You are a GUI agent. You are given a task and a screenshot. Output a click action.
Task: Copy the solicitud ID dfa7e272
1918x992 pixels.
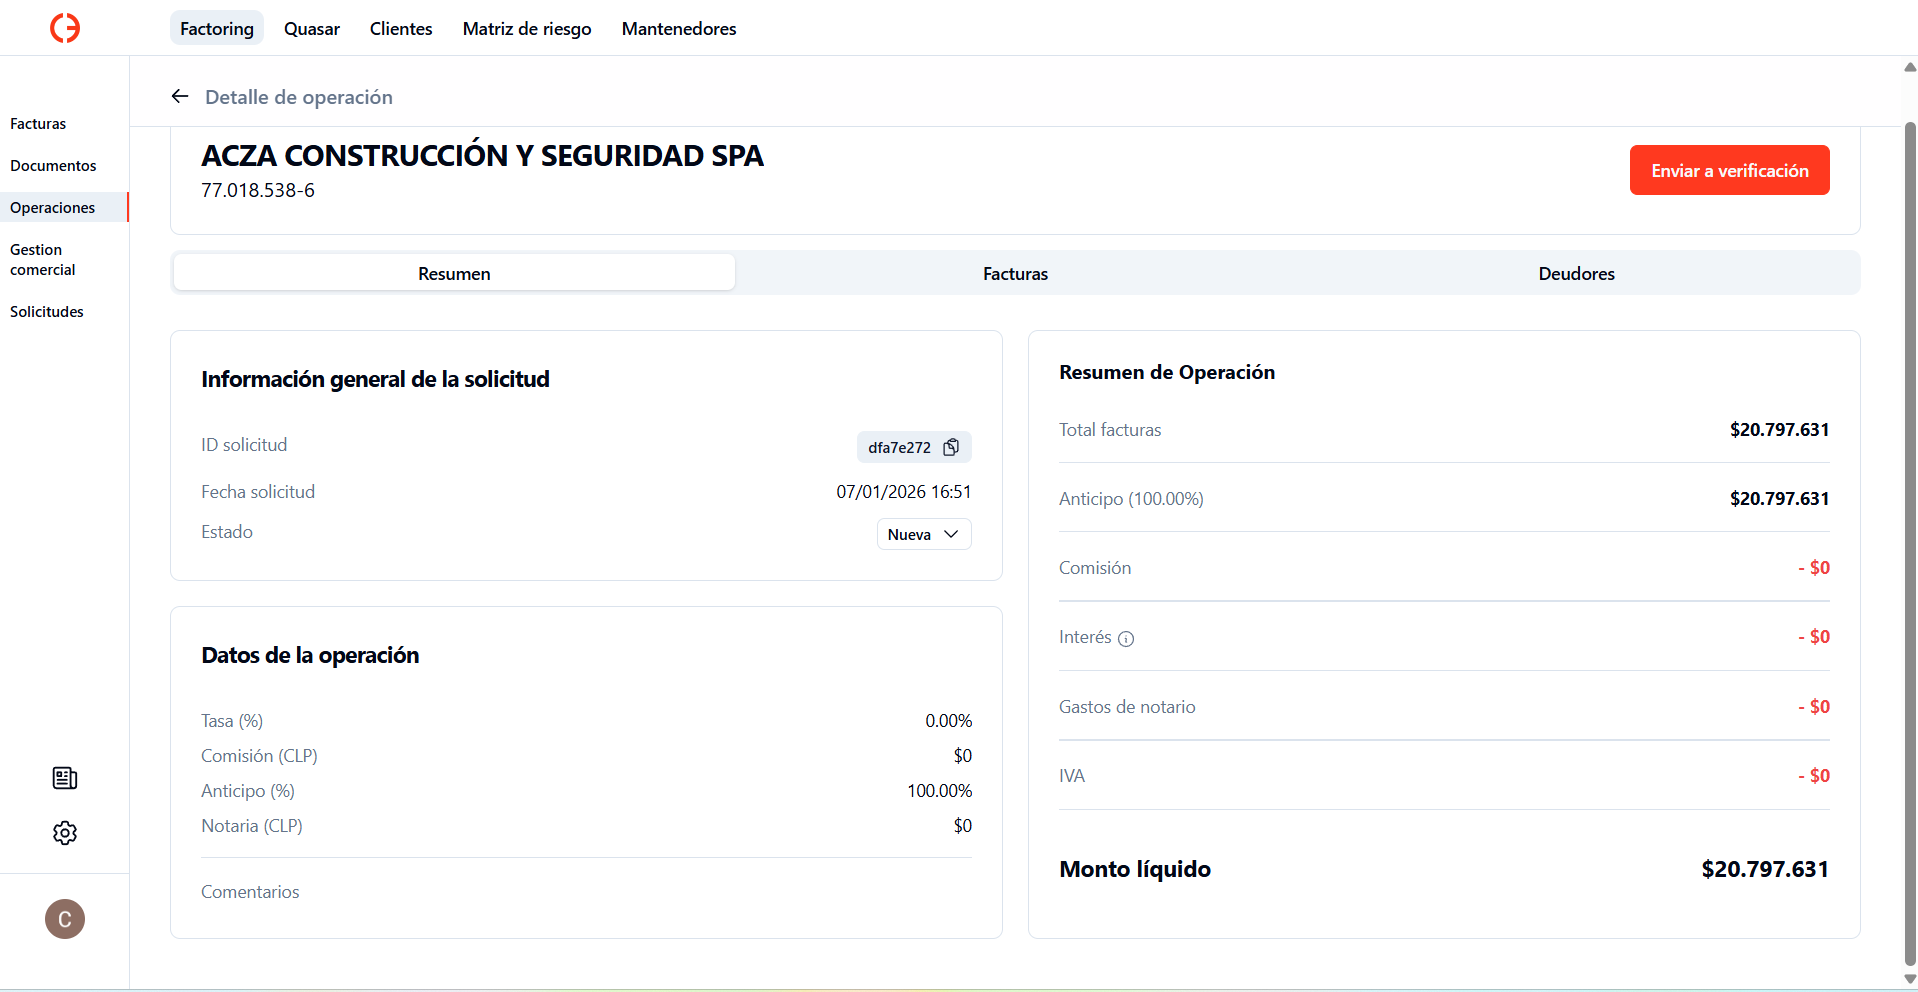951,447
